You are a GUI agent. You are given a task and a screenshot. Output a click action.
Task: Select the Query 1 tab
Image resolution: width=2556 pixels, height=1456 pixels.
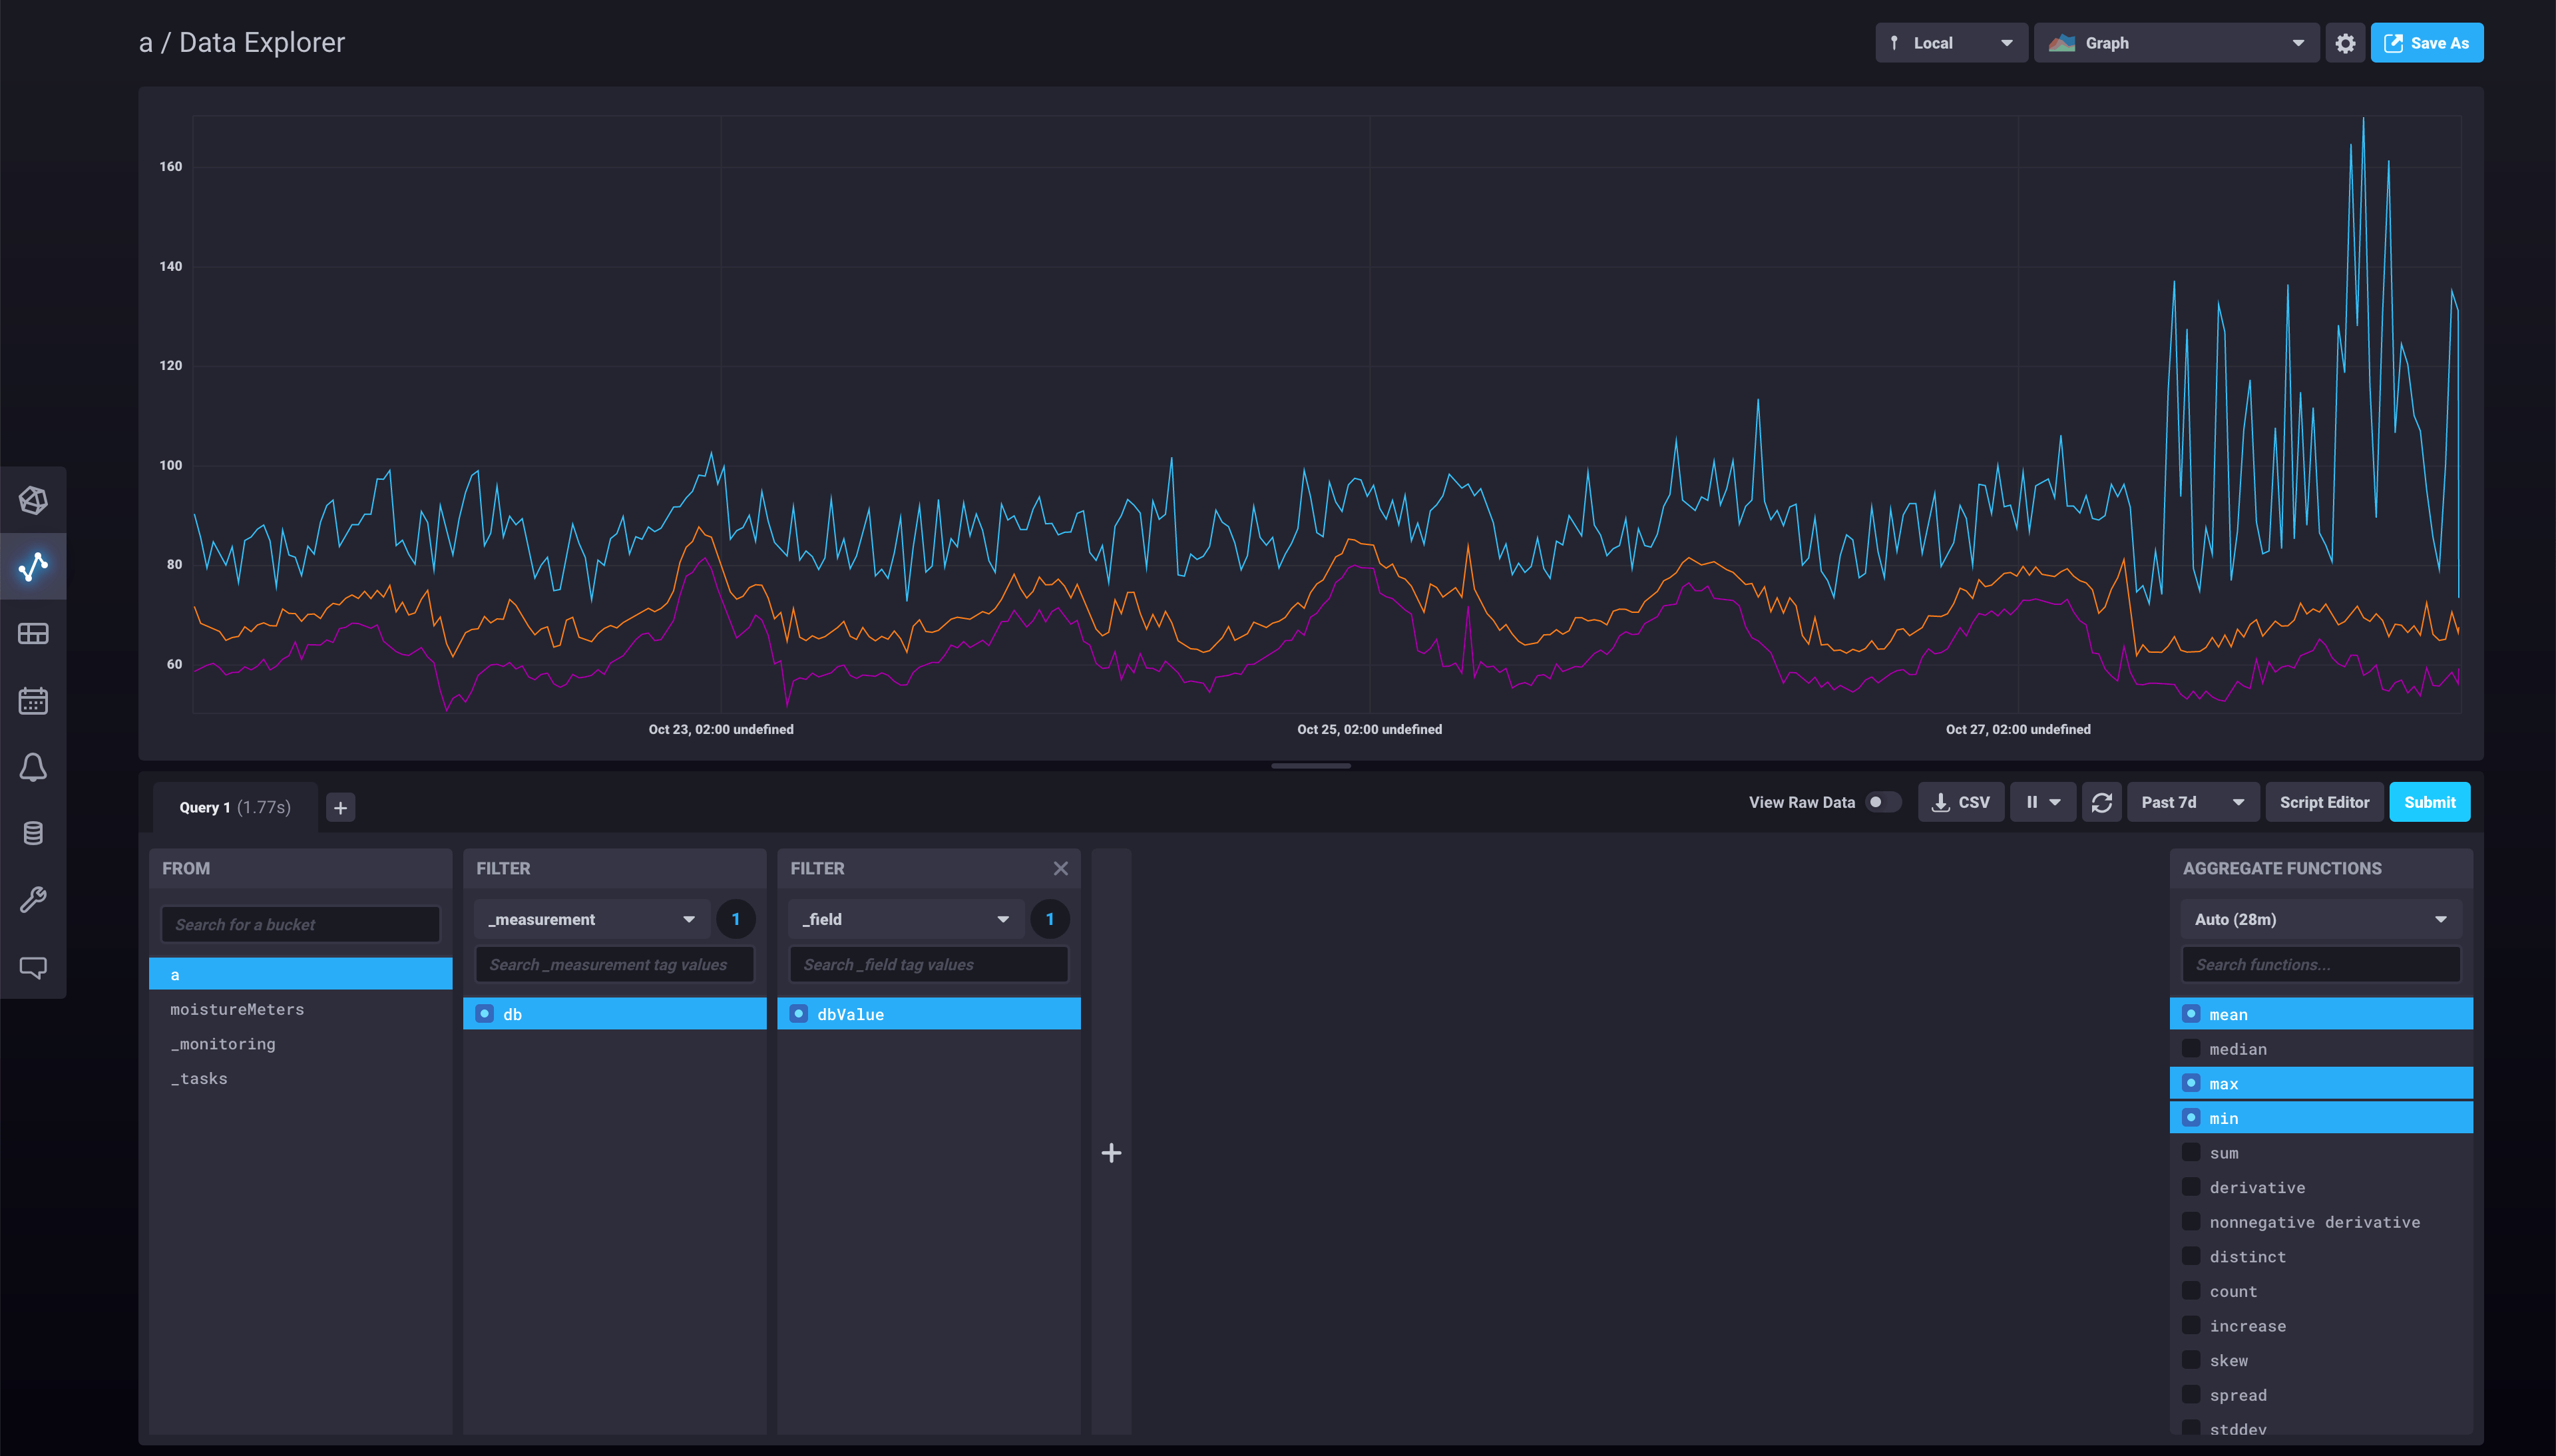(235, 807)
